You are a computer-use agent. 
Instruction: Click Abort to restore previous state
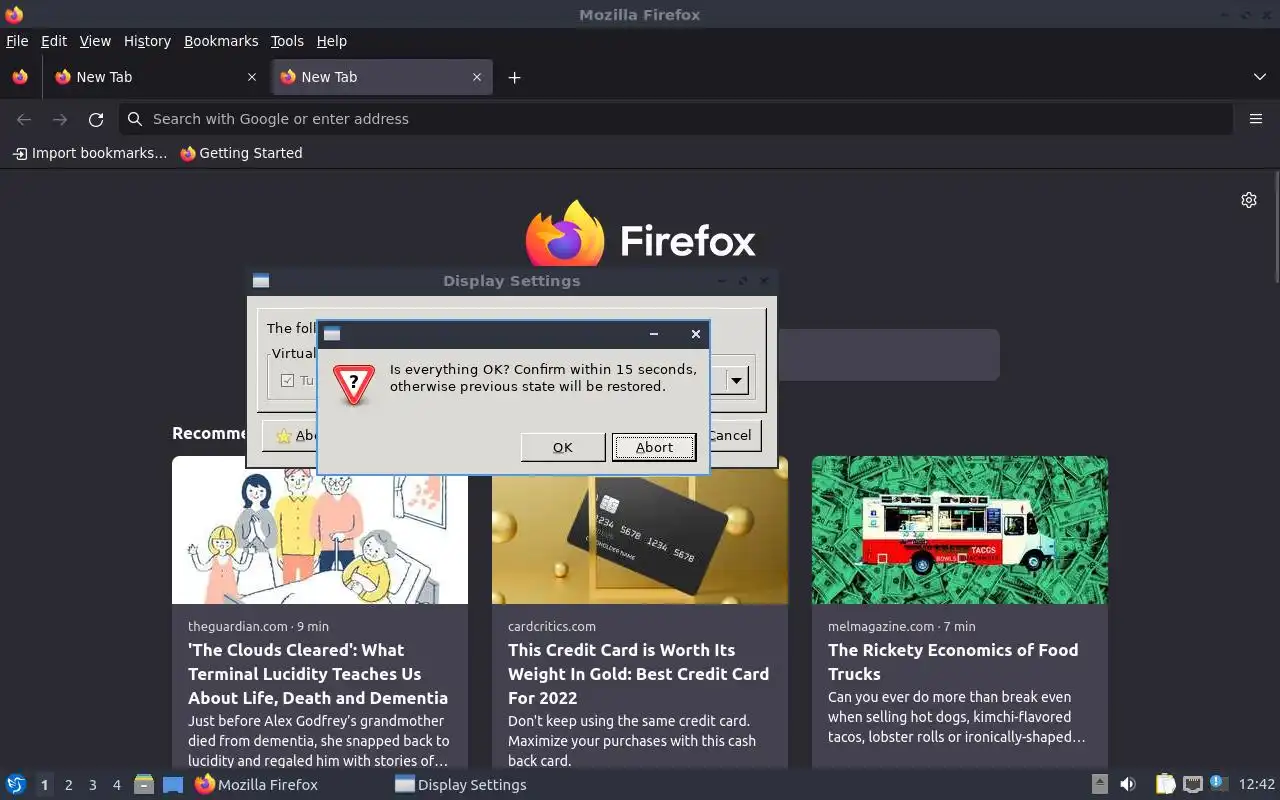pos(654,447)
